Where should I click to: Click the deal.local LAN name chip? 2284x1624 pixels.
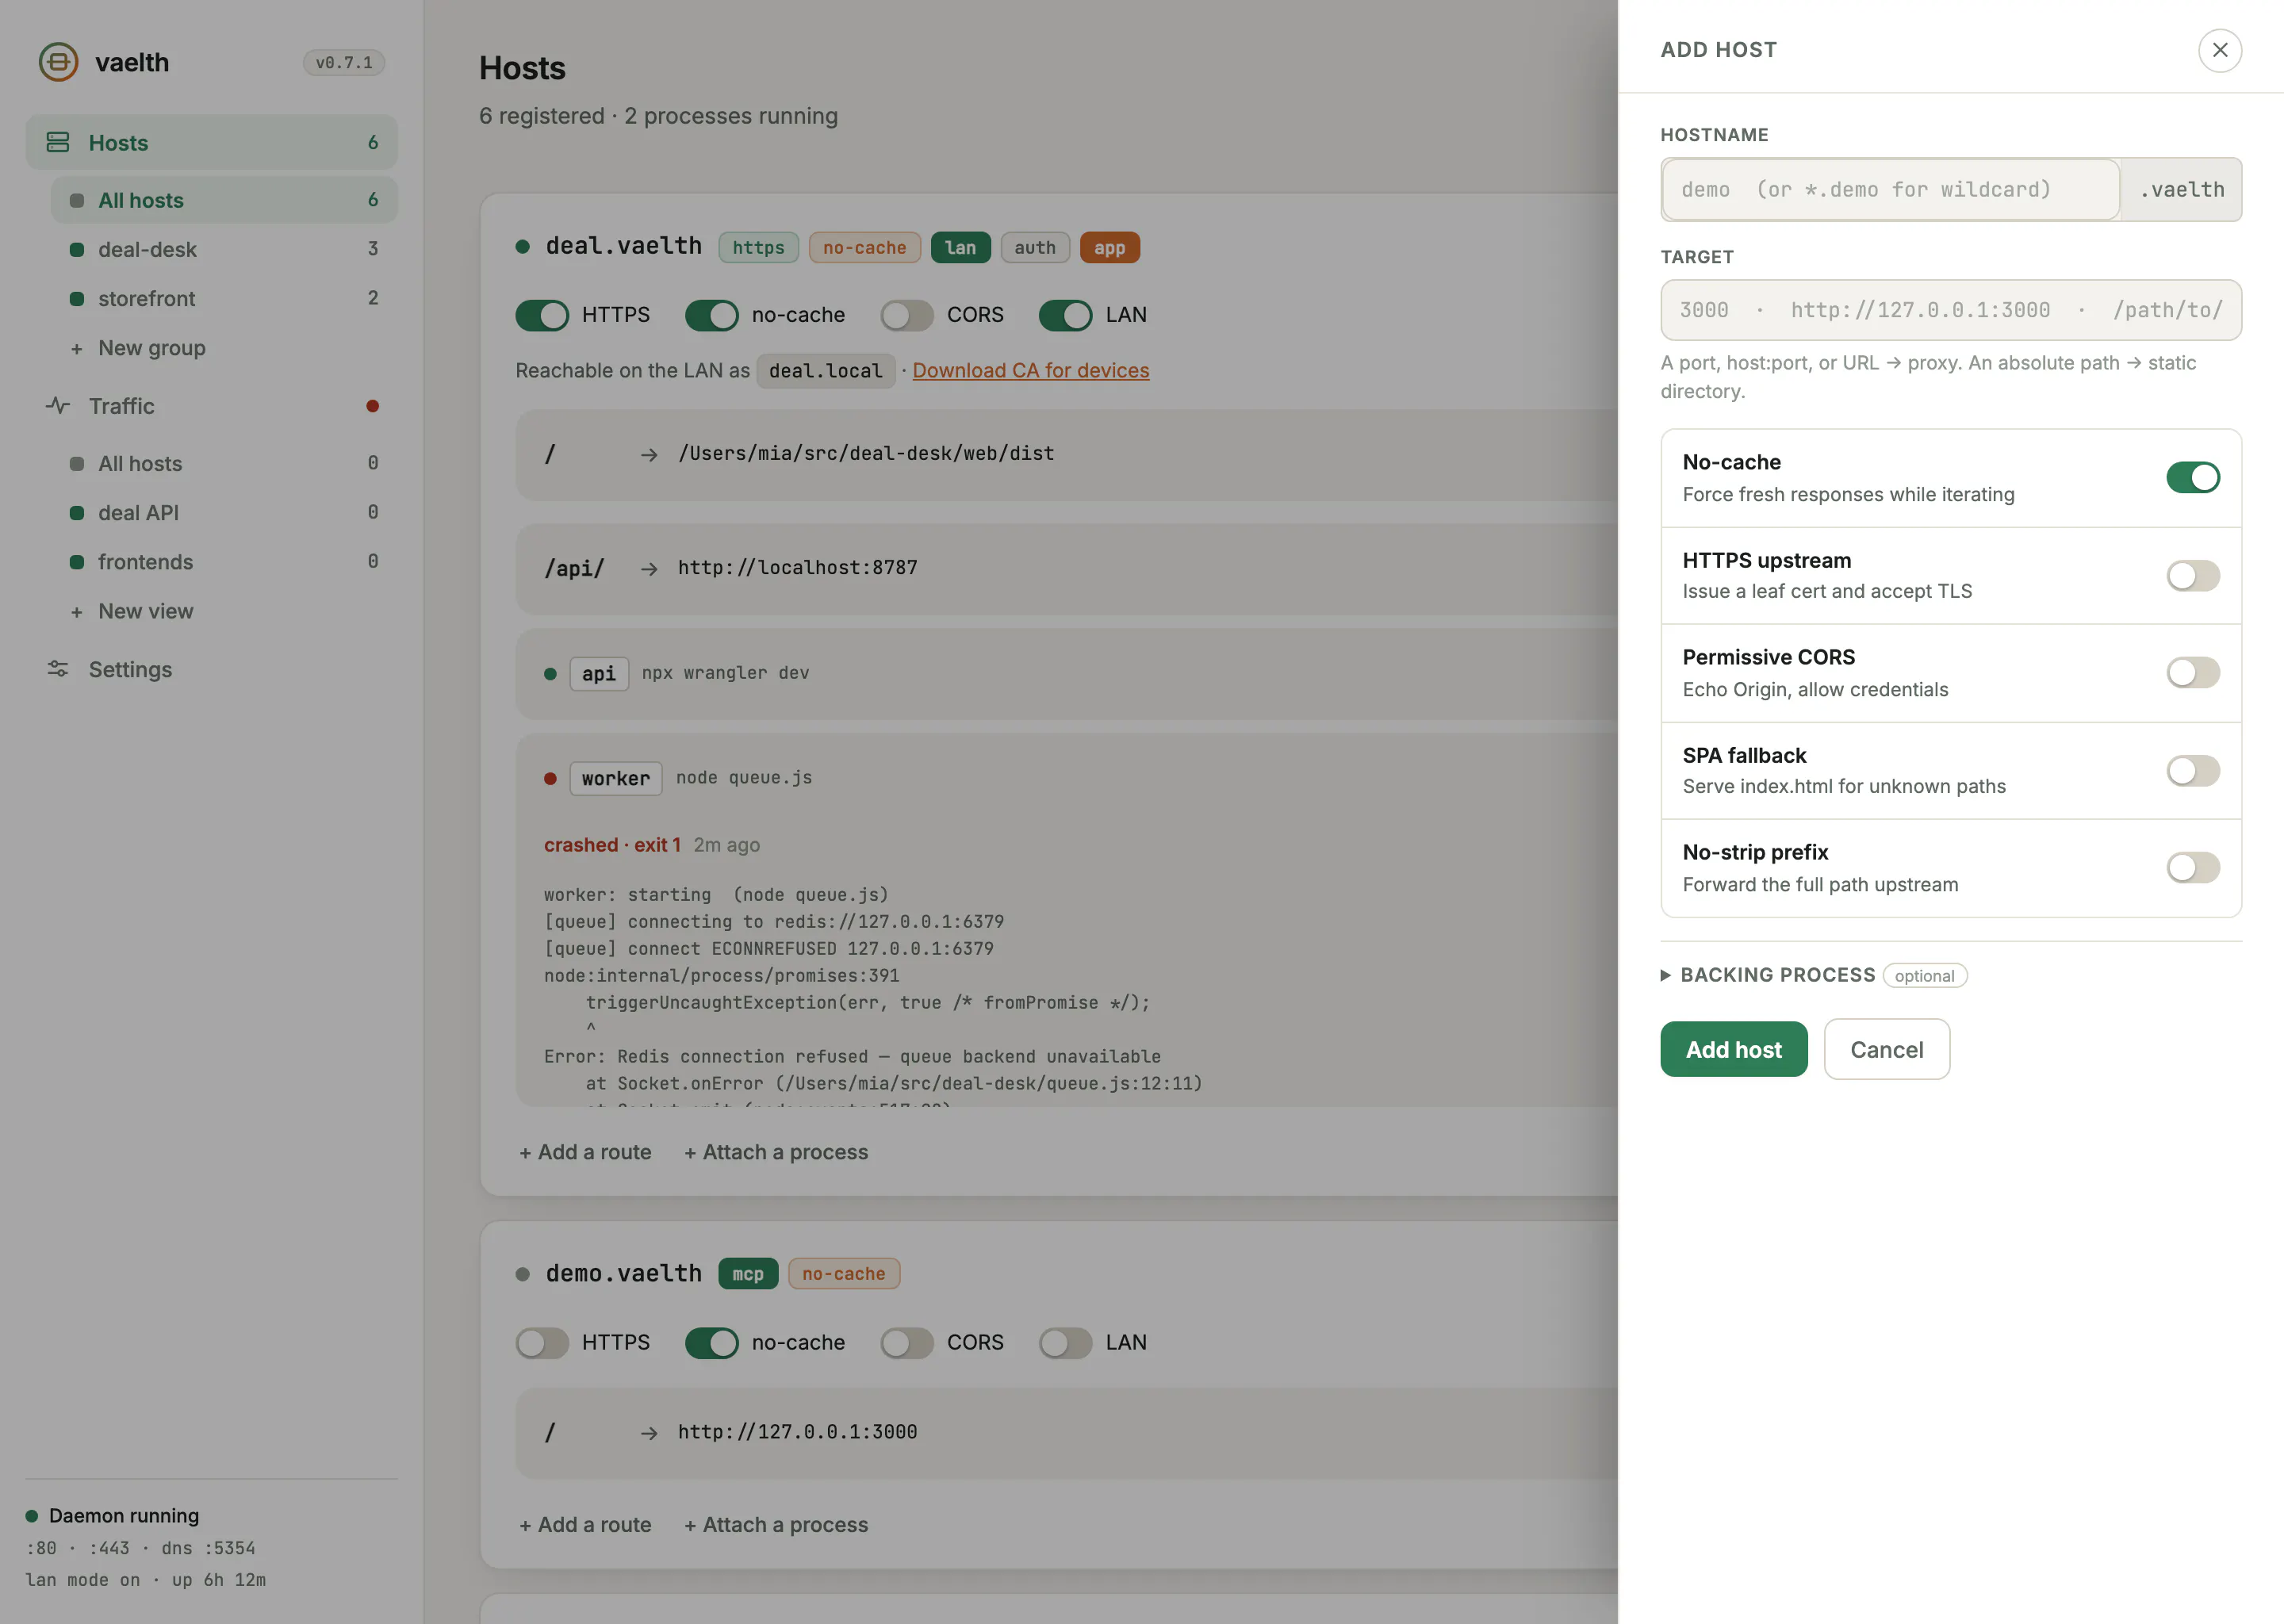(x=825, y=370)
